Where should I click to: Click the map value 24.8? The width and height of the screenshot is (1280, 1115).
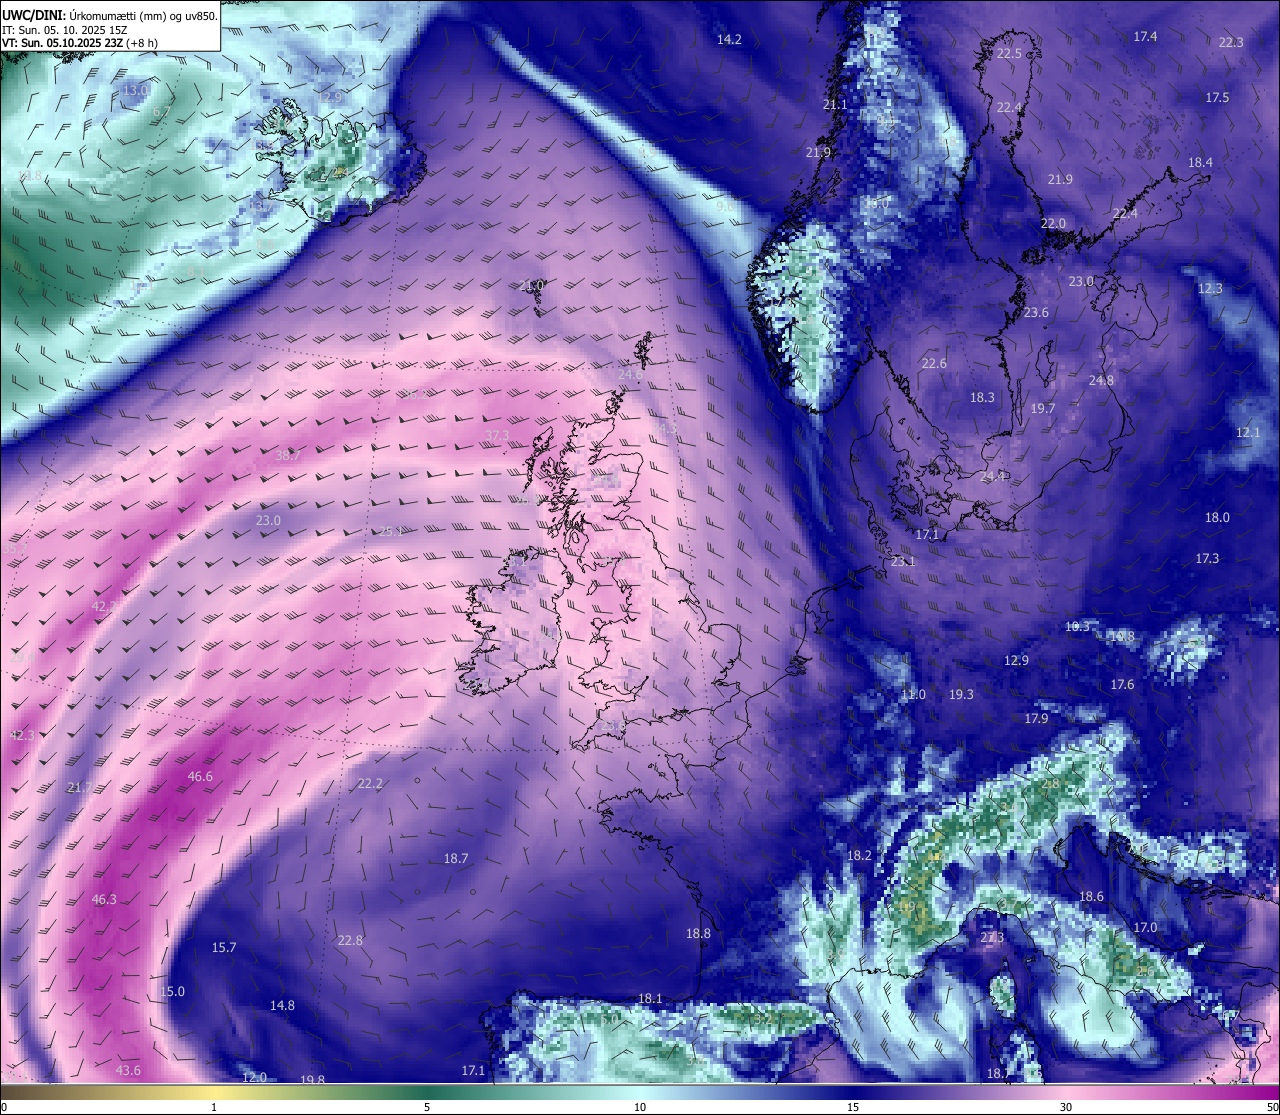tap(1101, 381)
